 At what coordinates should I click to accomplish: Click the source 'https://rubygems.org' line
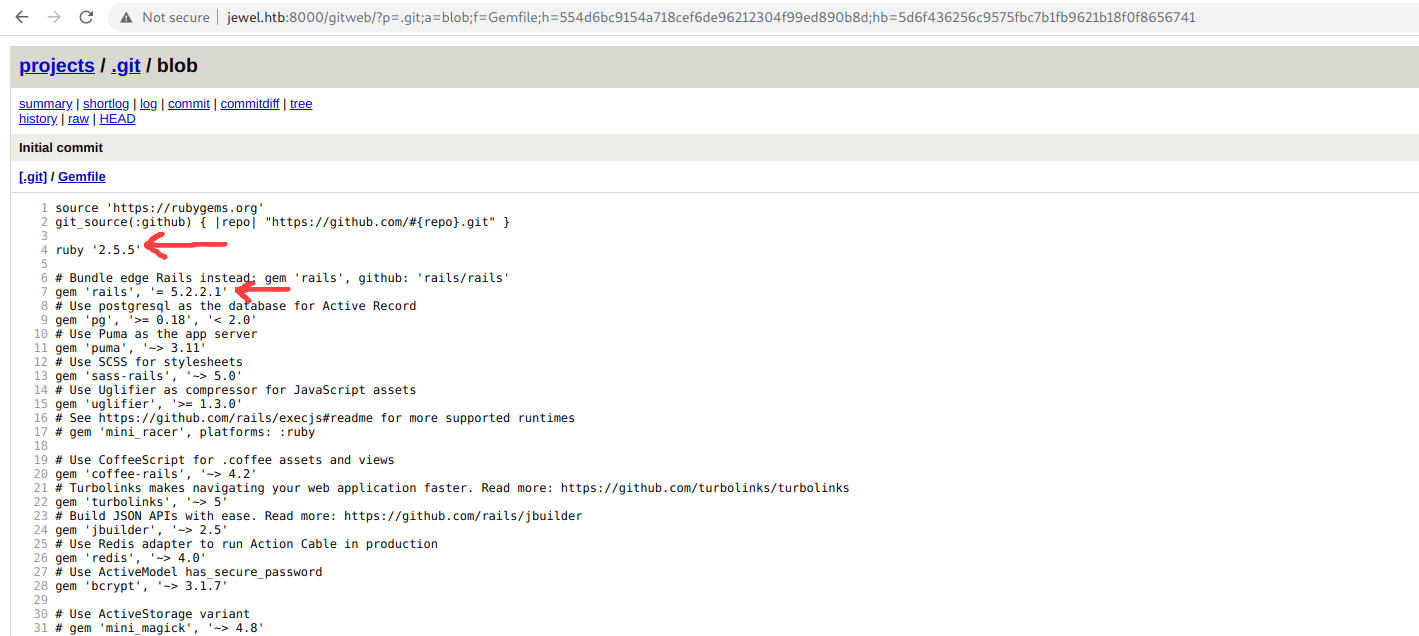[160, 208]
